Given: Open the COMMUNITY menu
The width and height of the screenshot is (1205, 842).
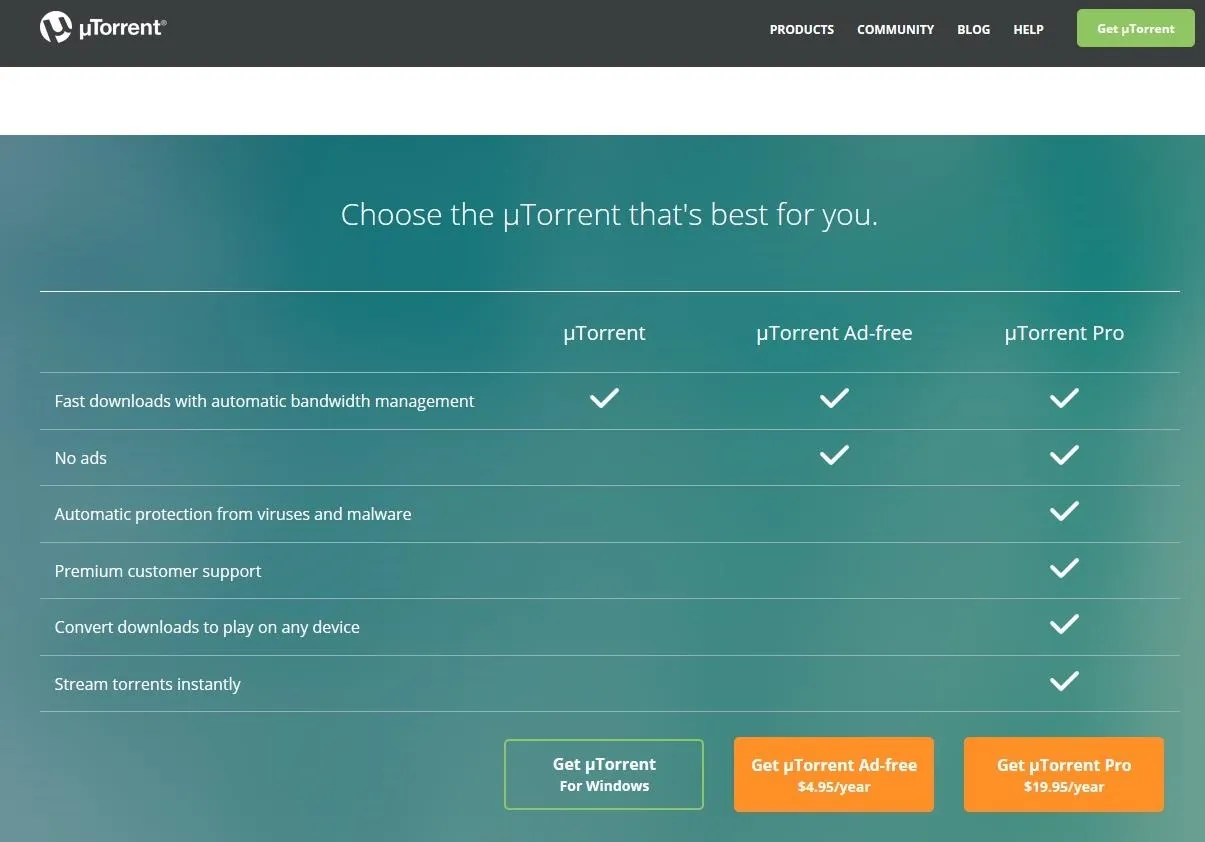Looking at the screenshot, I should [x=895, y=30].
